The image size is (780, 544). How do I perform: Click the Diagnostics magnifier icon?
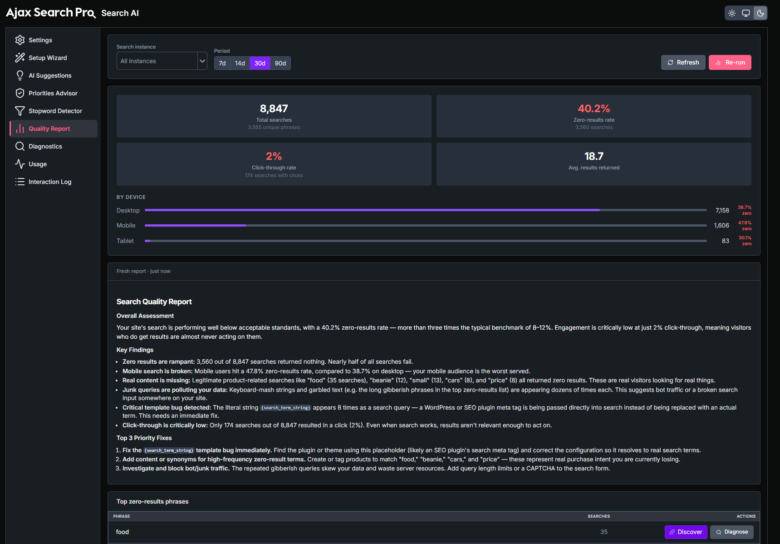[x=19, y=146]
